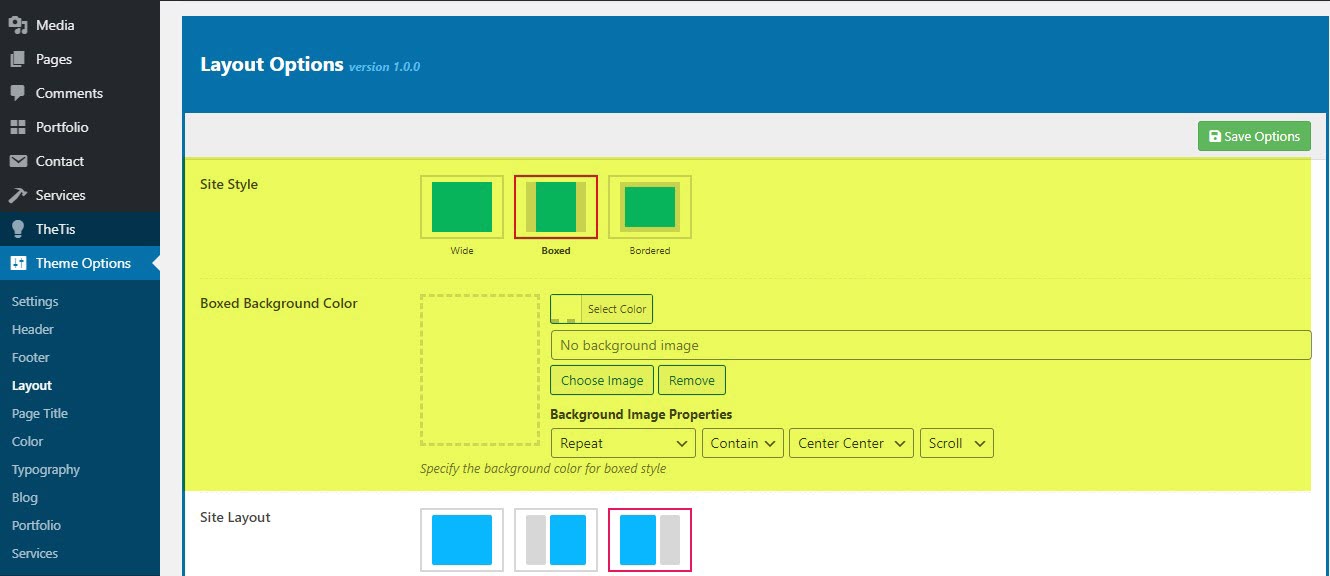This screenshot has width=1330, height=576.
Task: Go to Blog submenu item
Action: (x=25, y=497)
